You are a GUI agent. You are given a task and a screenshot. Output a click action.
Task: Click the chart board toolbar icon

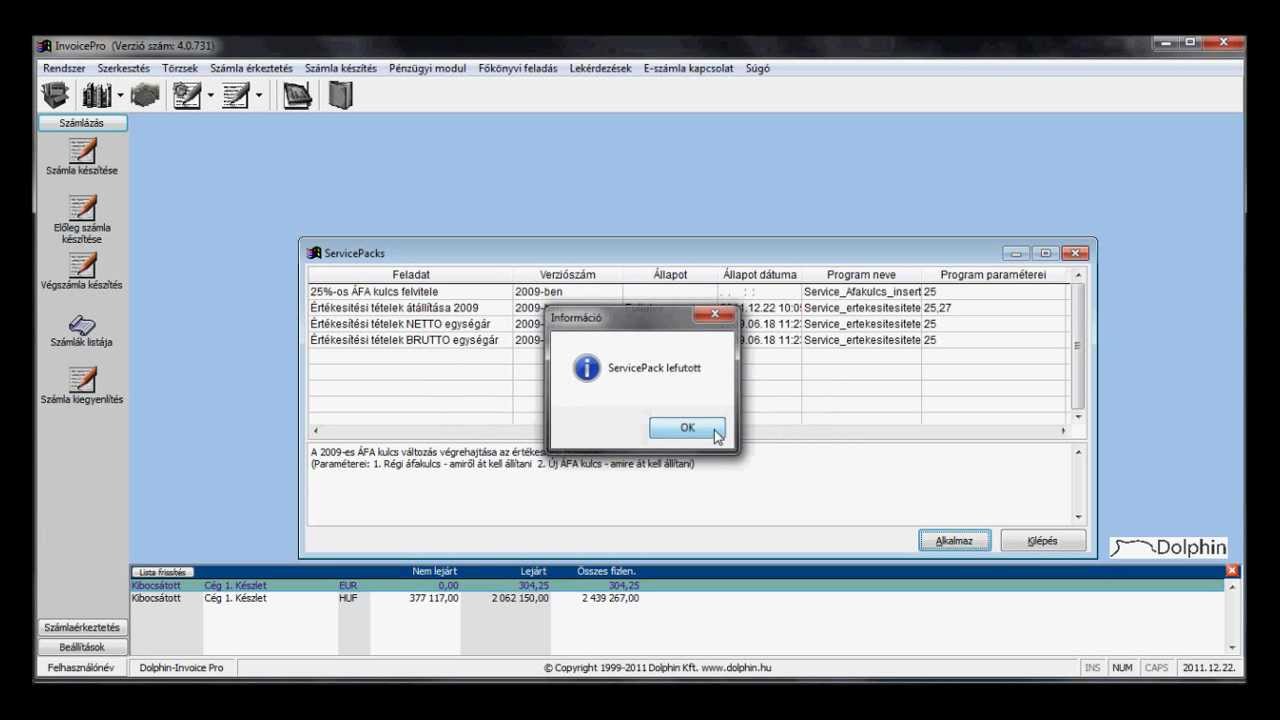[x=297, y=95]
